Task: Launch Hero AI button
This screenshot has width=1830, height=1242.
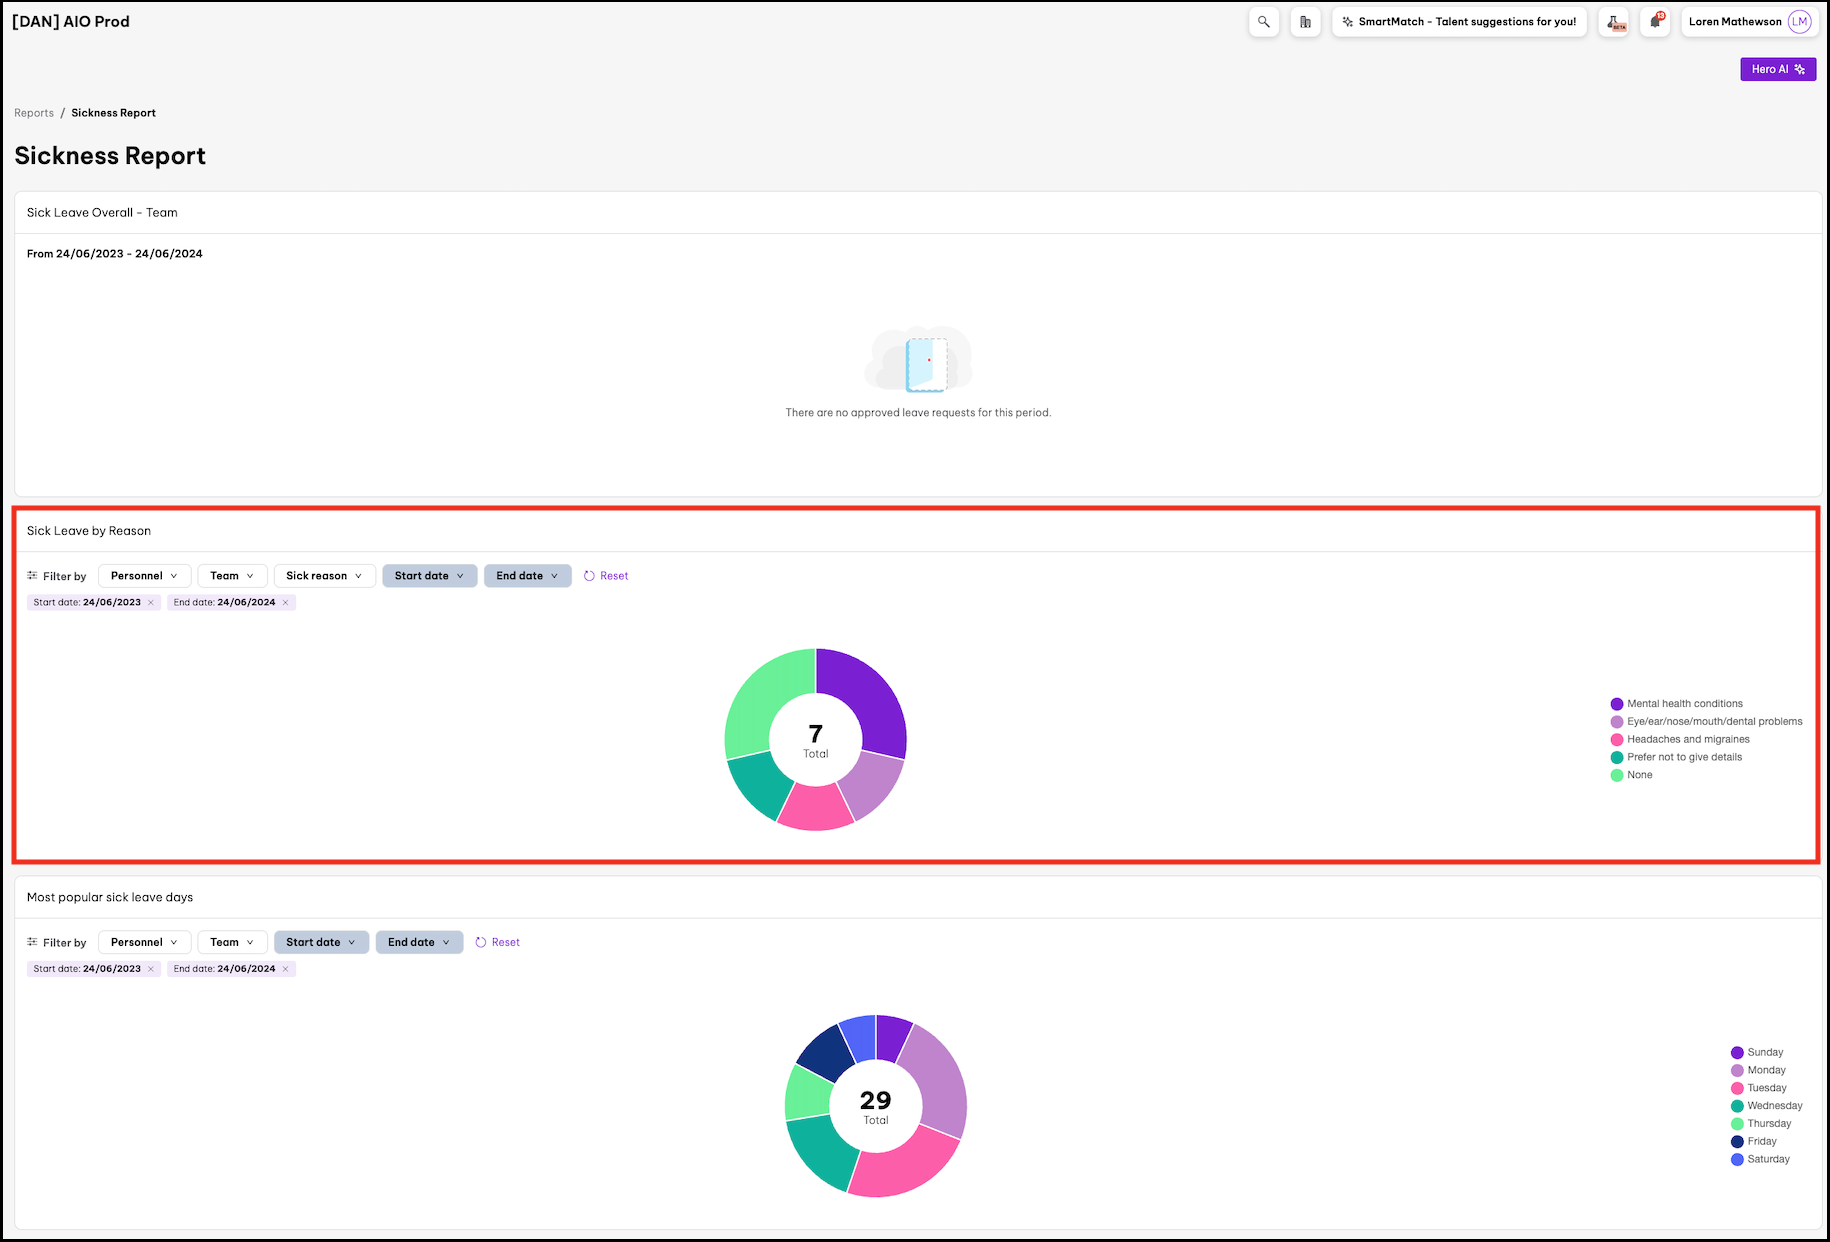Action: [1777, 69]
